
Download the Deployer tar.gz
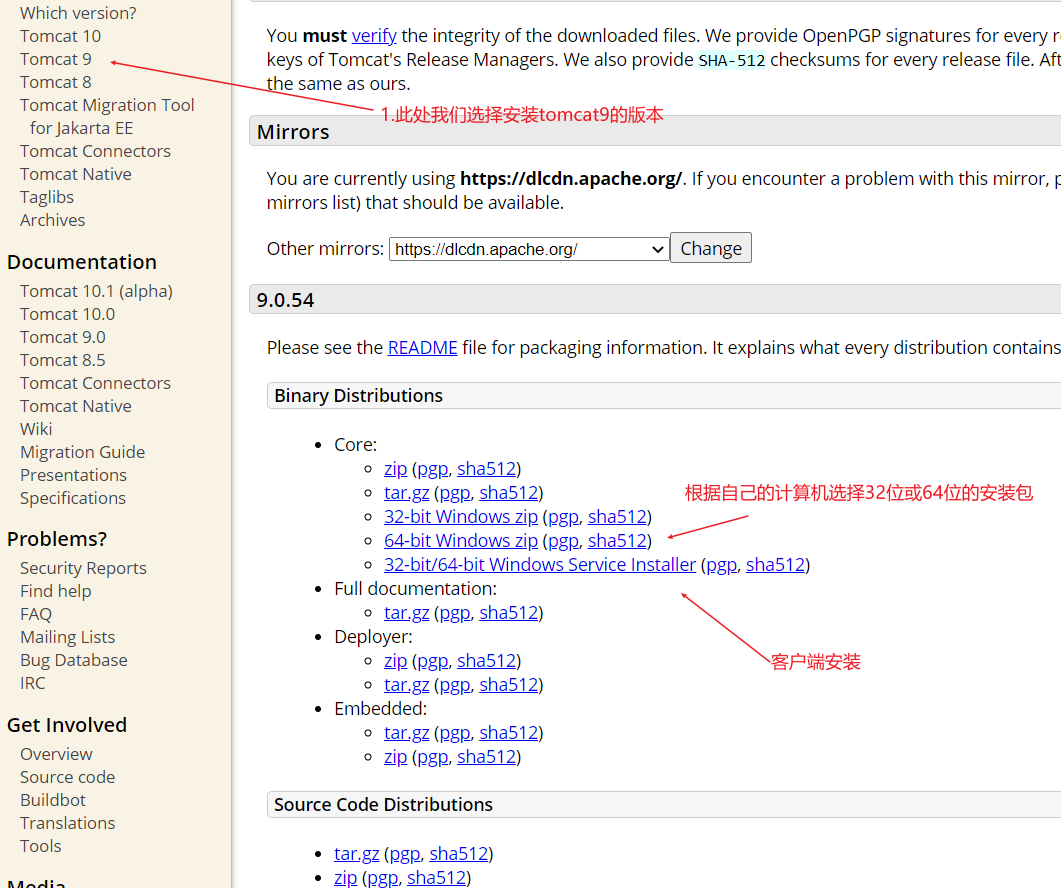pos(406,685)
